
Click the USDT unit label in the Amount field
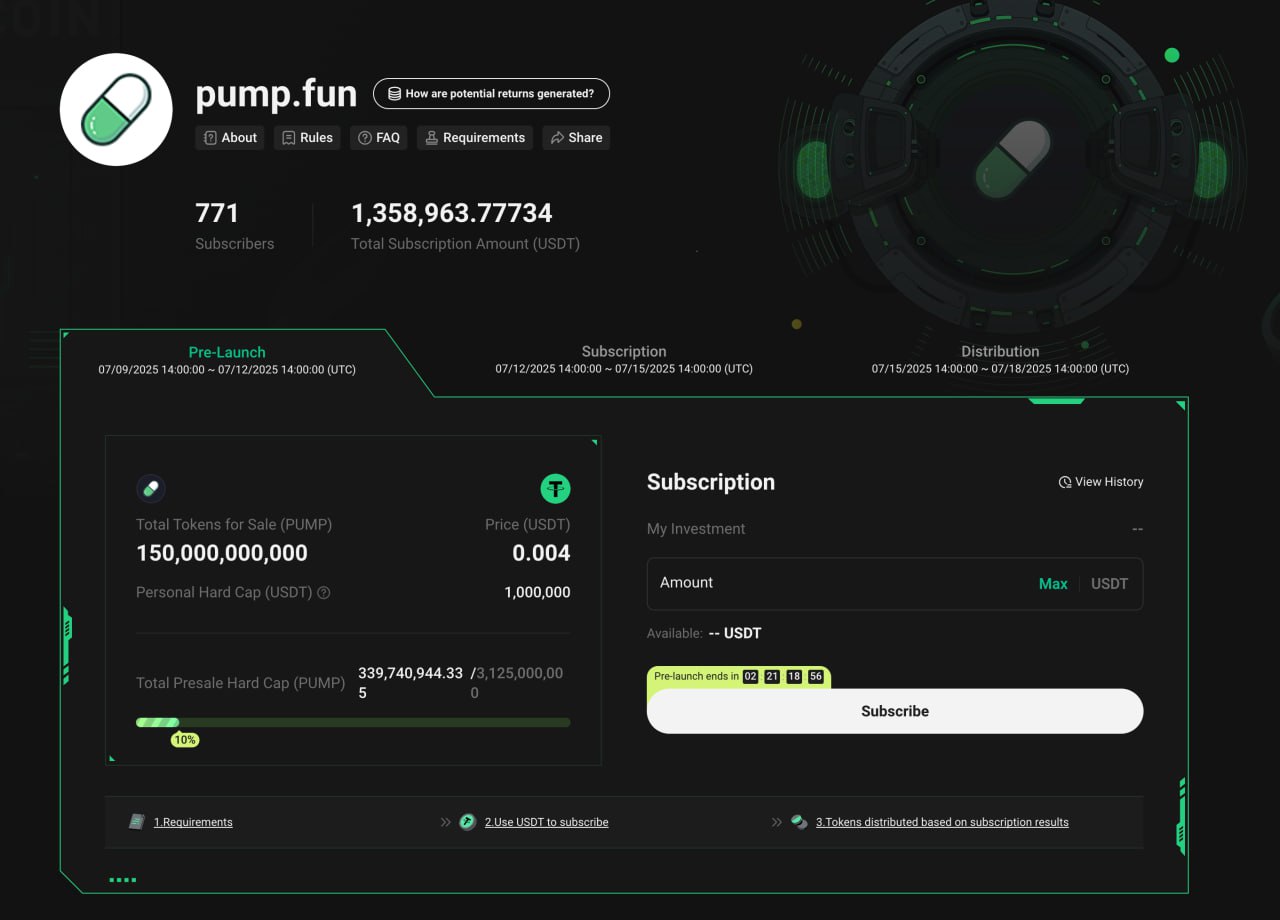click(1109, 584)
